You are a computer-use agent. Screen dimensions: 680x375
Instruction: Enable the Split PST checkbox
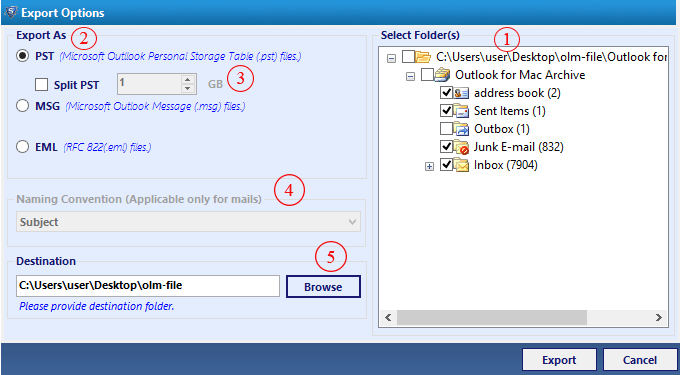click(x=42, y=85)
